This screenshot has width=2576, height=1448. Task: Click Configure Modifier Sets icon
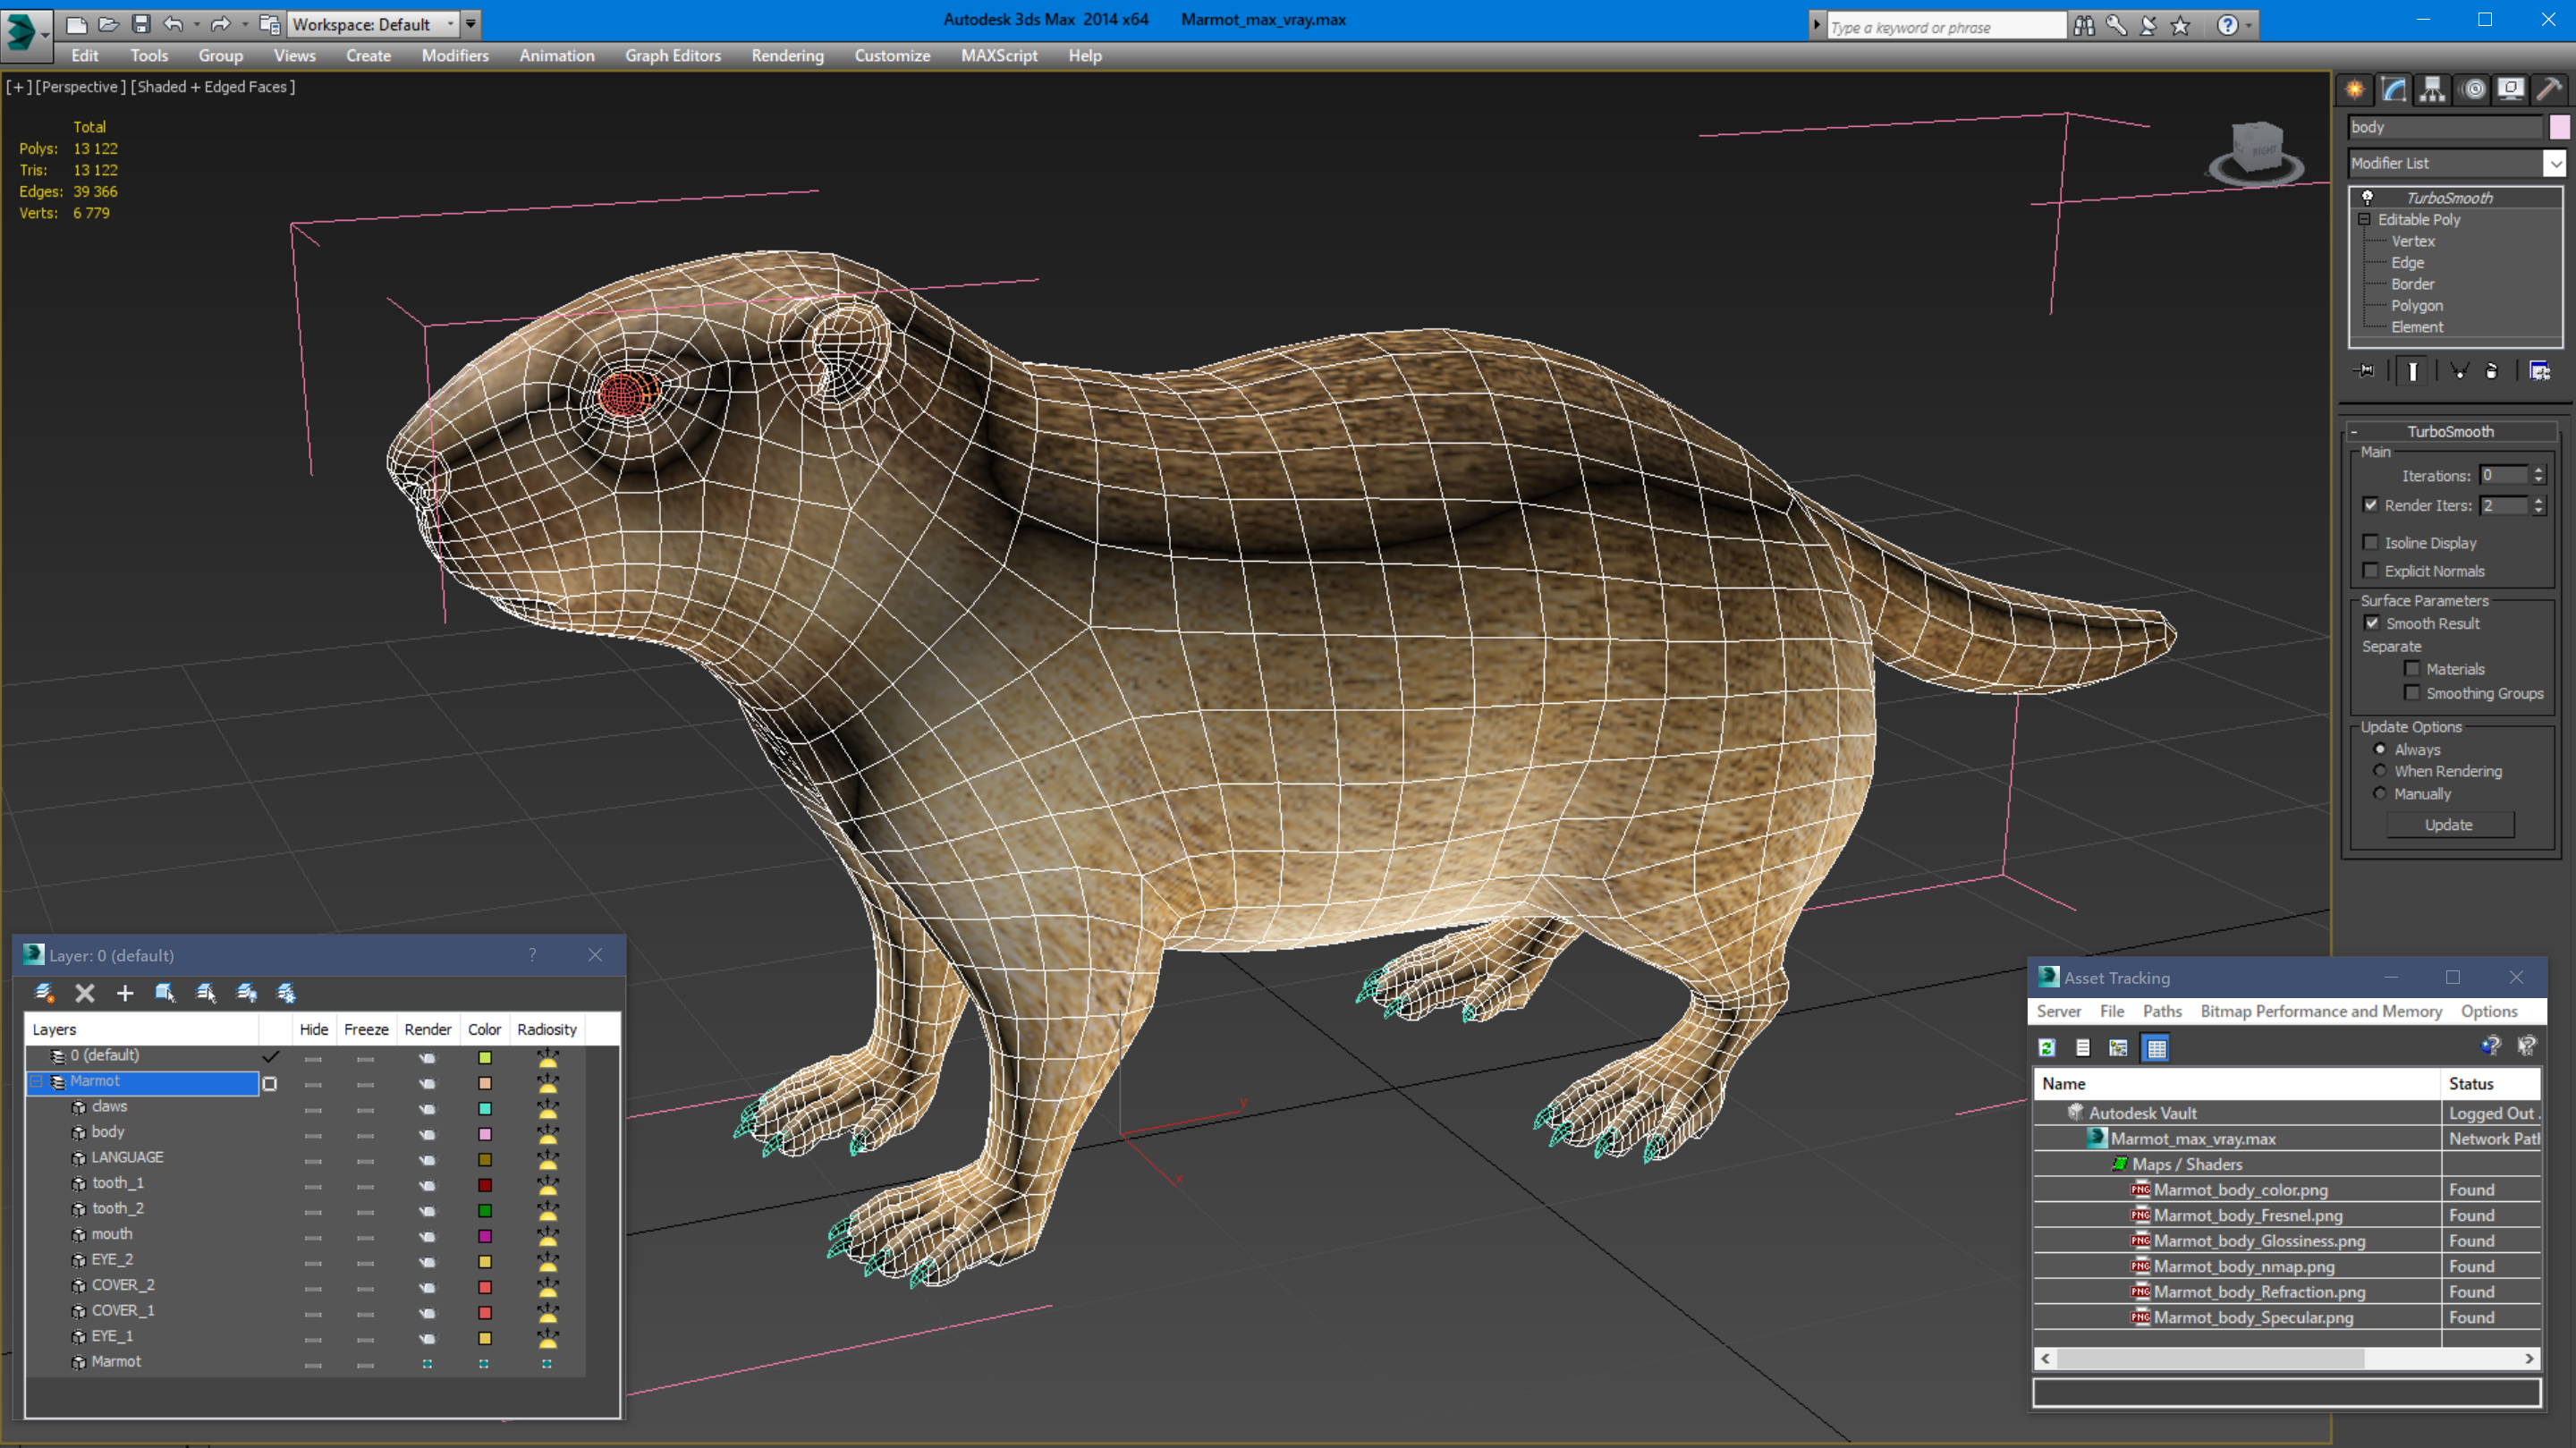pos(2540,371)
